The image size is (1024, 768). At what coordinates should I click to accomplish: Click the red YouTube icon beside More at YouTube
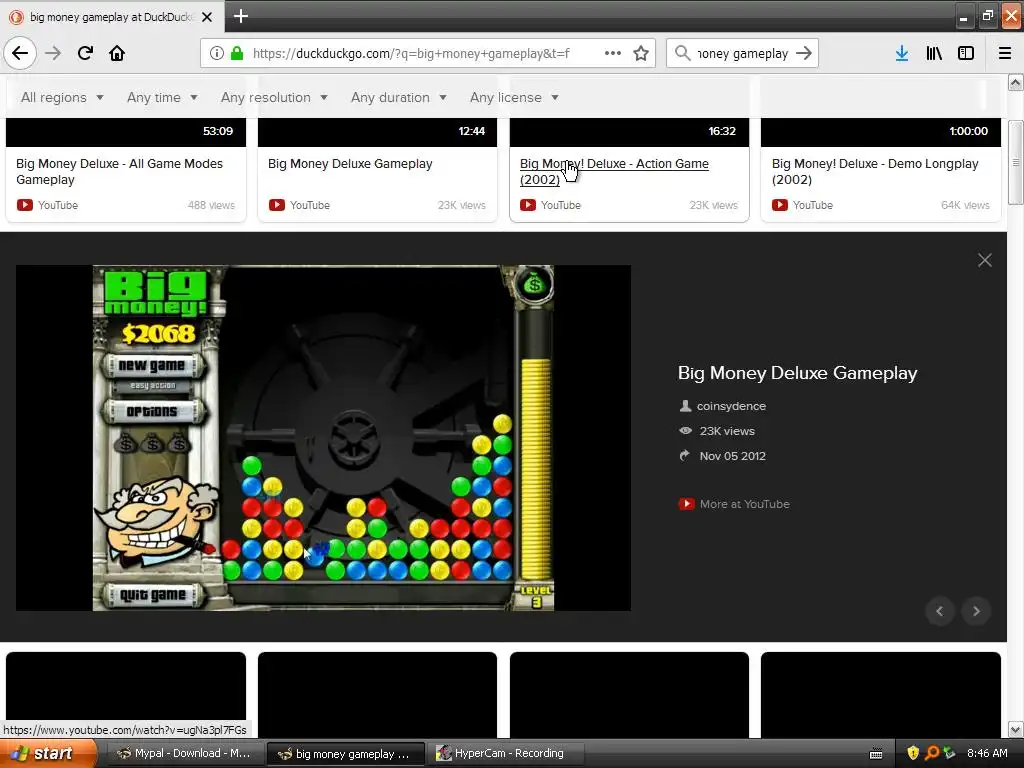pyautogui.click(x=686, y=504)
